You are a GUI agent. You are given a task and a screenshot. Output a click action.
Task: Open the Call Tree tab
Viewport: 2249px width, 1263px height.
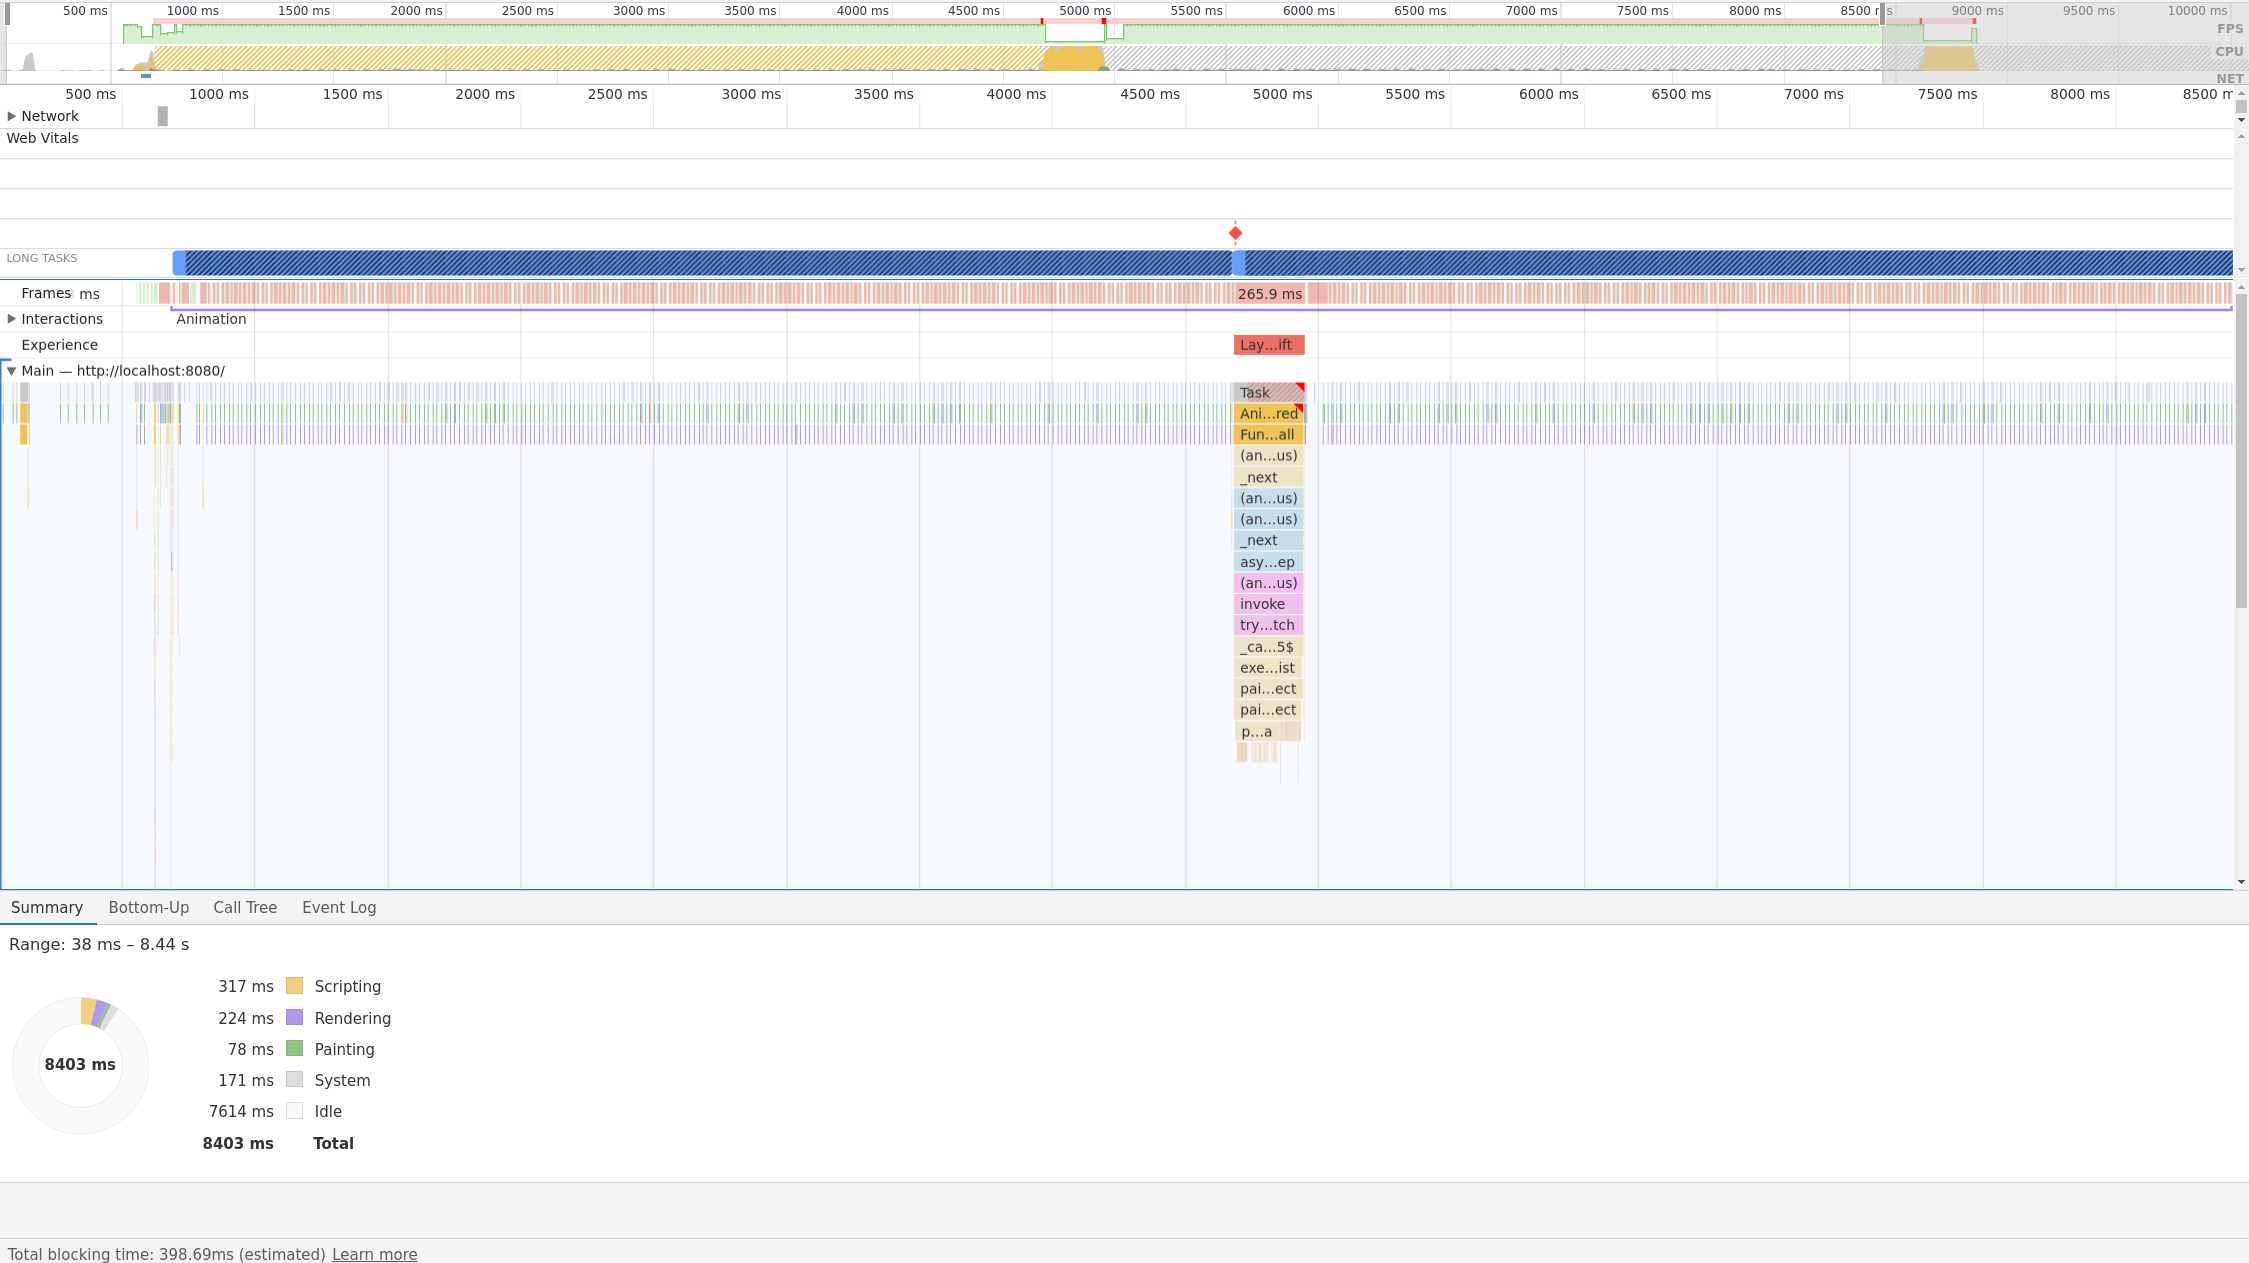tap(245, 907)
